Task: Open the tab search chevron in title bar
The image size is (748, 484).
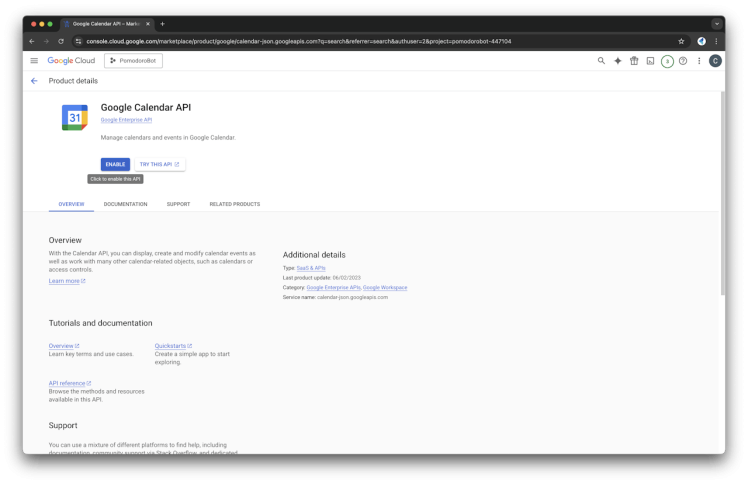Action: (x=717, y=24)
